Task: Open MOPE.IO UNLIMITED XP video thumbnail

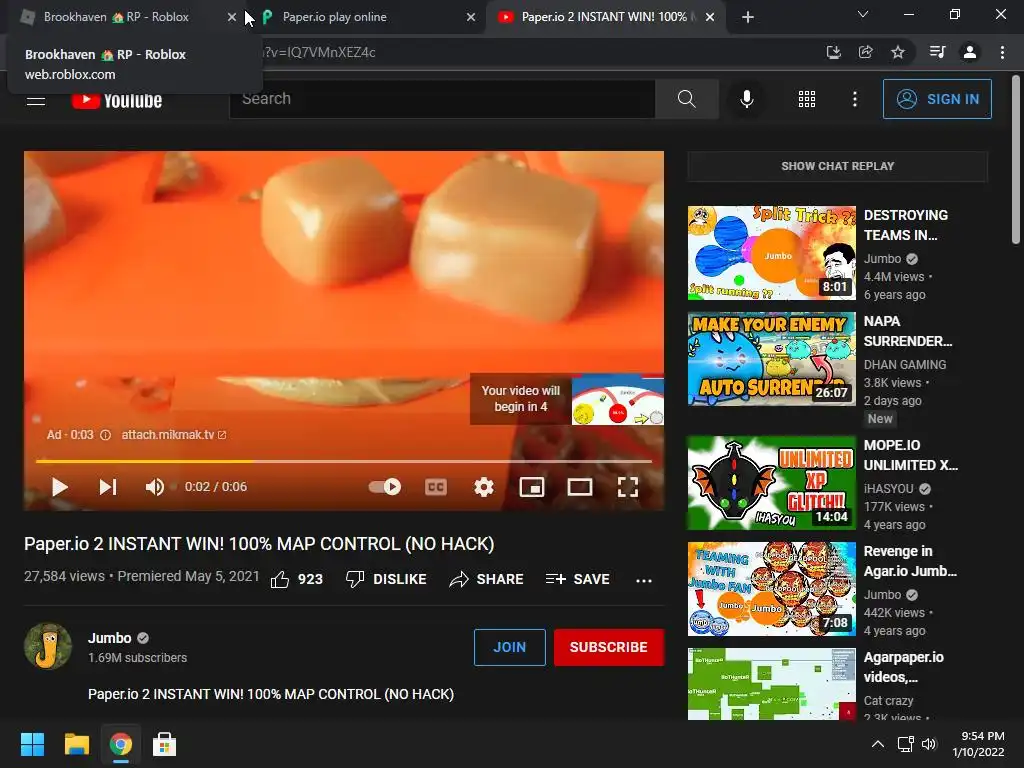Action: click(771, 483)
